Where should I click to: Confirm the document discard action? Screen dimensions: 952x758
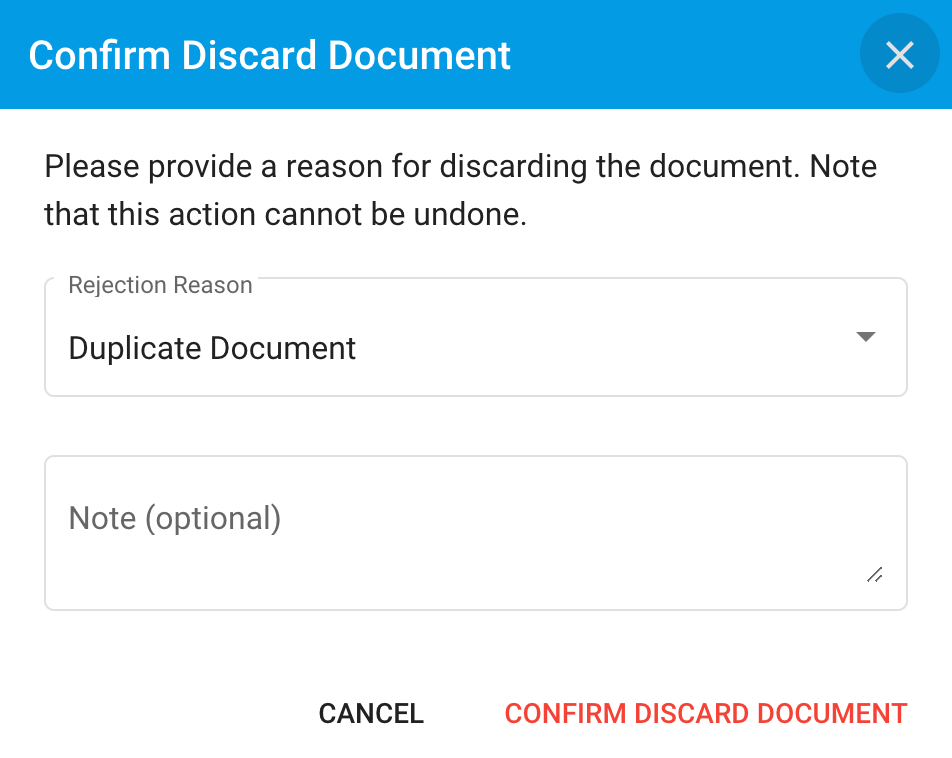705,713
